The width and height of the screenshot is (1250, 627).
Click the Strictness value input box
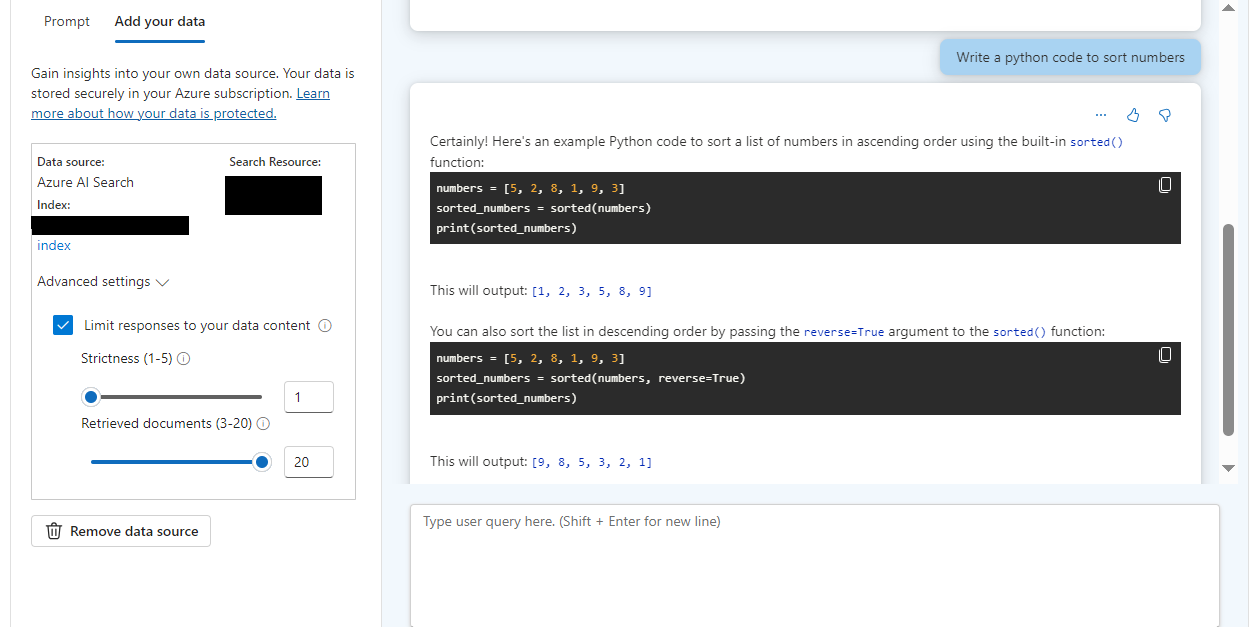308,397
